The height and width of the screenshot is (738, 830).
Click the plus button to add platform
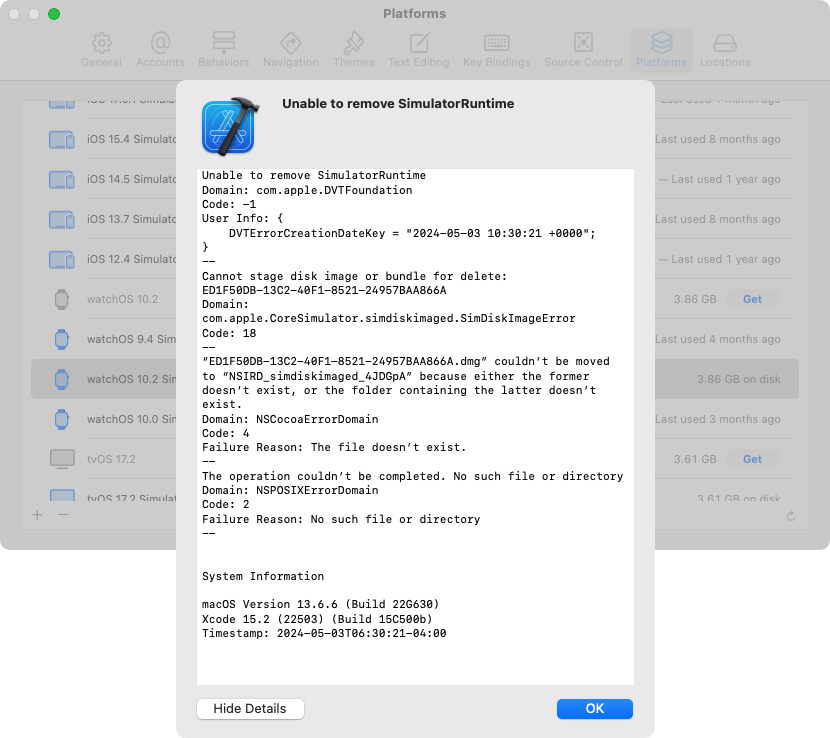tap(37, 514)
